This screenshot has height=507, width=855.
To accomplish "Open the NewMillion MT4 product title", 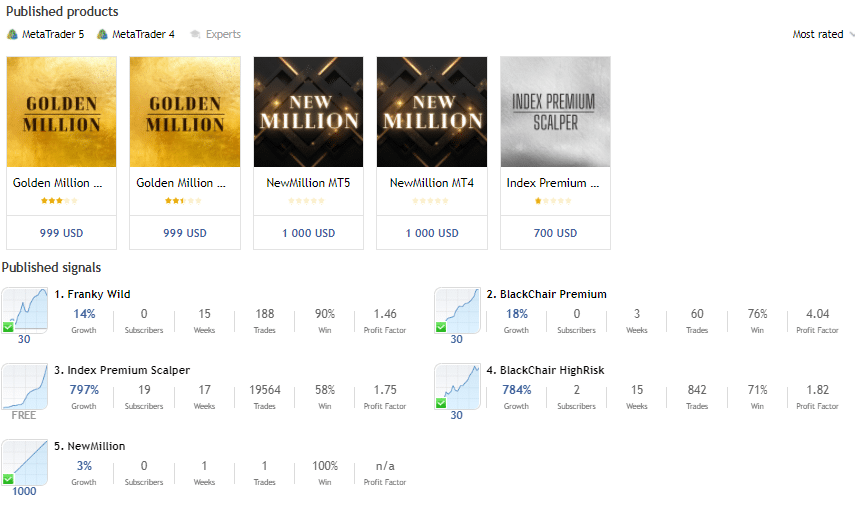I will pyautogui.click(x=432, y=183).
